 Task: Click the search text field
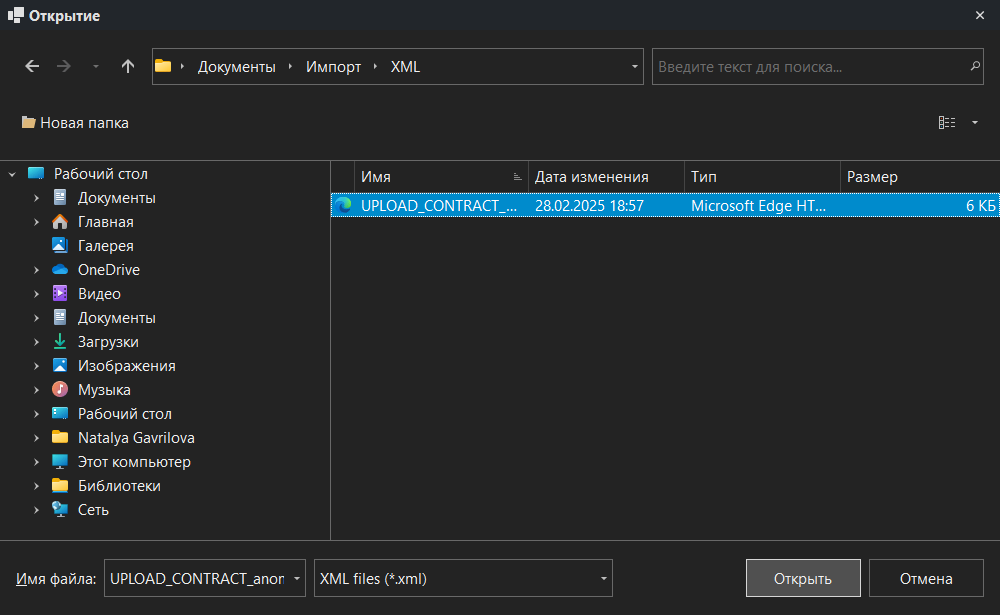(808, 67)
